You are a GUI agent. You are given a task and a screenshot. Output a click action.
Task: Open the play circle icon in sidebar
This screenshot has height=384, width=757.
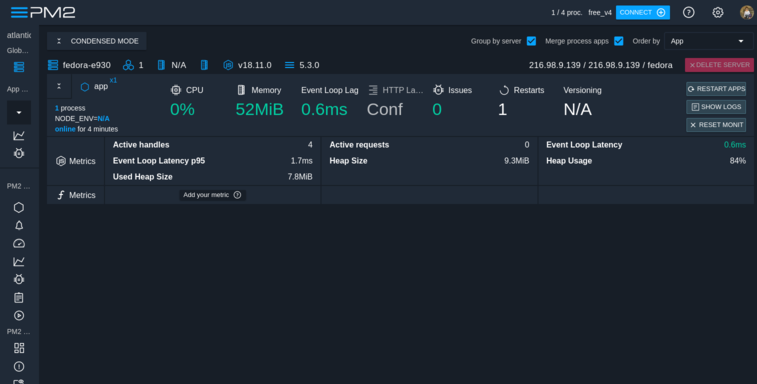[x=19, y=315]
